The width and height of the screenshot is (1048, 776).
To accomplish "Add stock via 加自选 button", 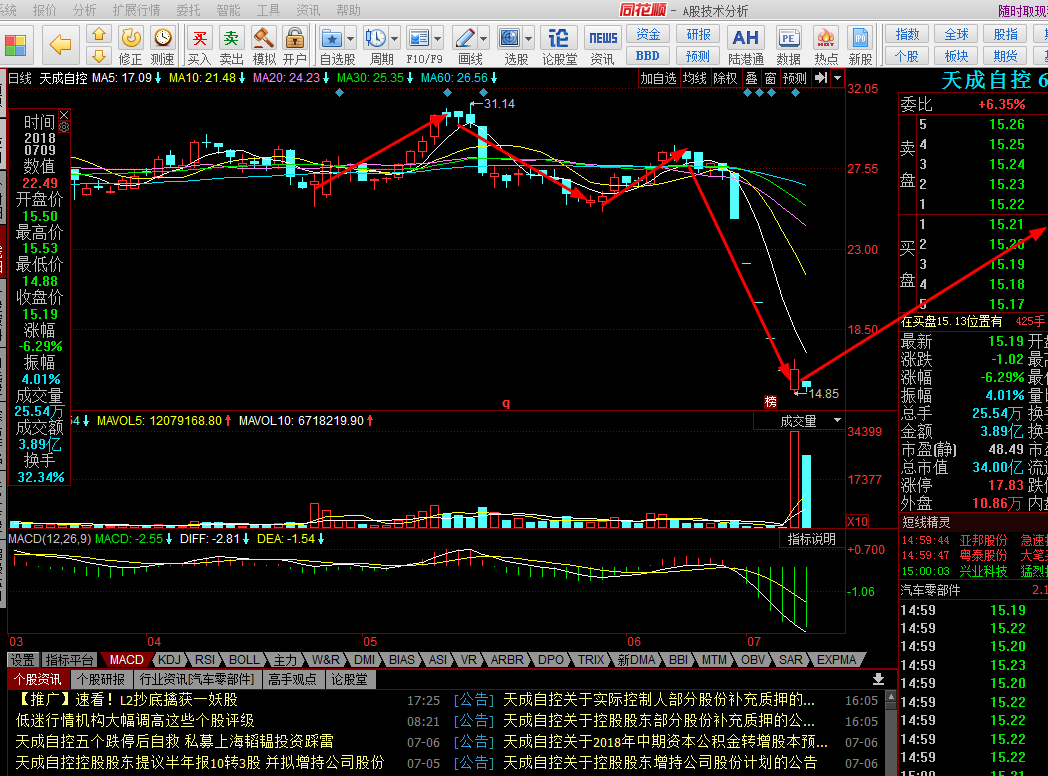I will point(658,78).
